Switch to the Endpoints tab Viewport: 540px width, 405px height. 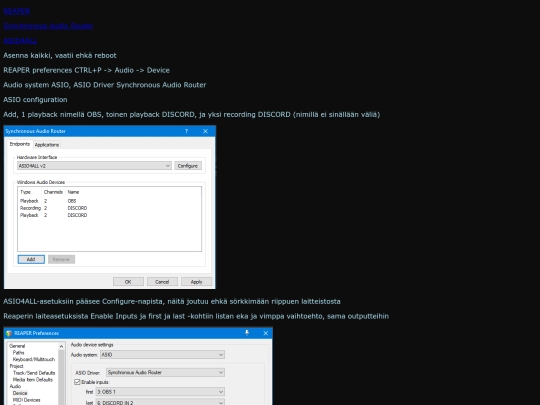(20, 144)
